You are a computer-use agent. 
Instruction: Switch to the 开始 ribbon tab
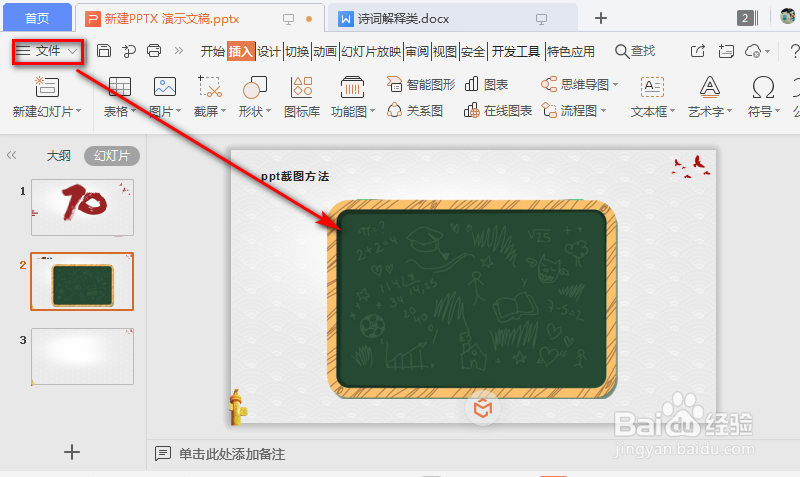point(213,52)
